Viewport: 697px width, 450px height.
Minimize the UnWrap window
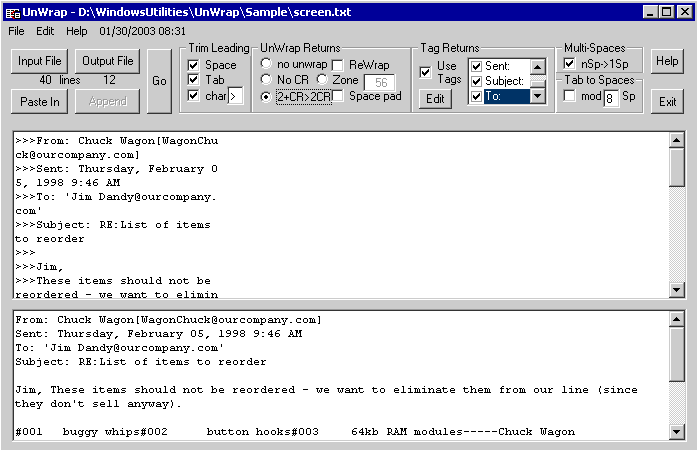(650, 12)
